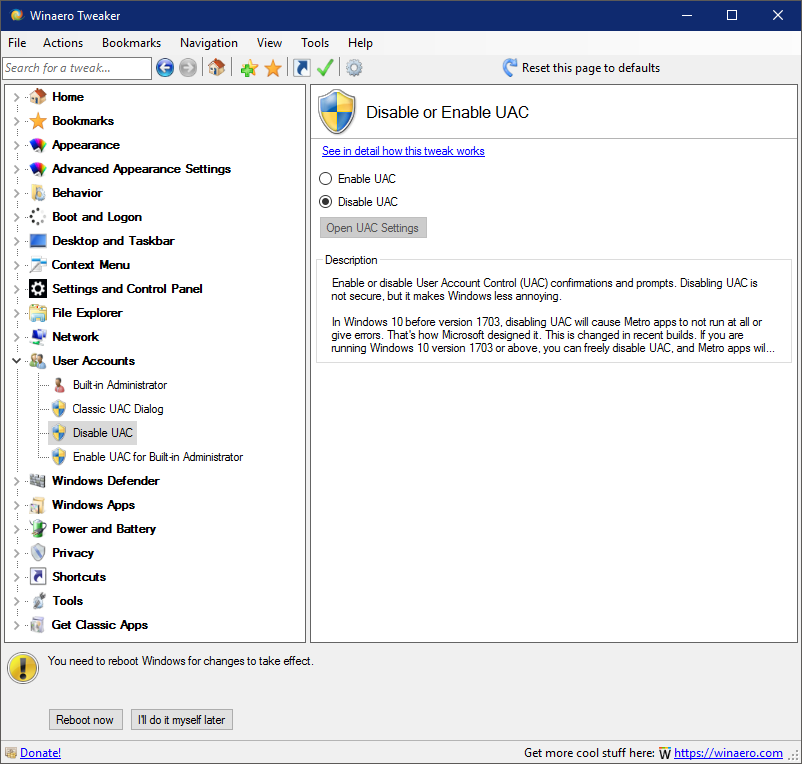The height and width of the screenshot is (764, 802).
Task: Open Home page via house toolbar icon
Action: click(216, 68)
